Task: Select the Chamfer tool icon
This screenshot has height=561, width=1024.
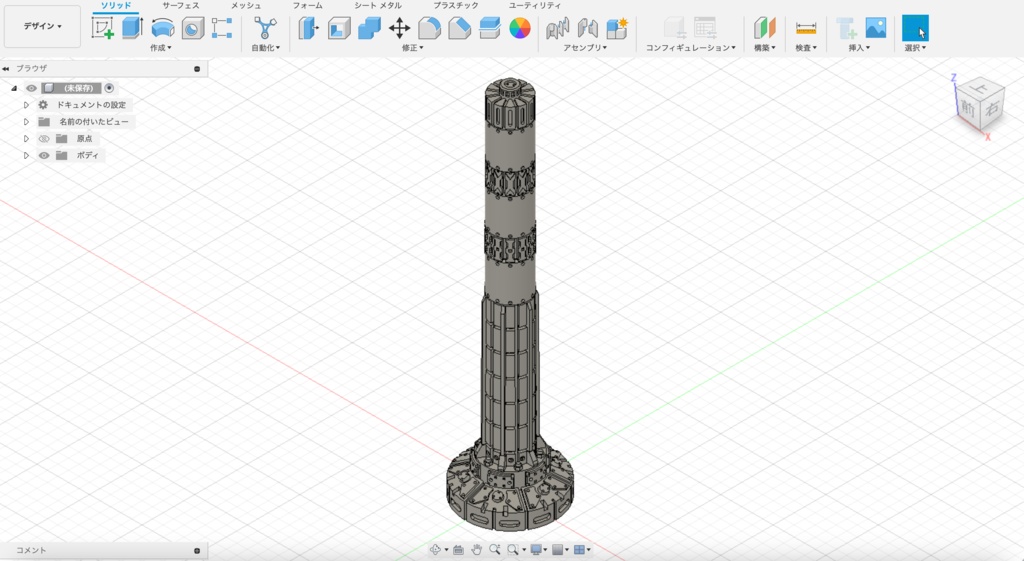Action: click(459, 28)
